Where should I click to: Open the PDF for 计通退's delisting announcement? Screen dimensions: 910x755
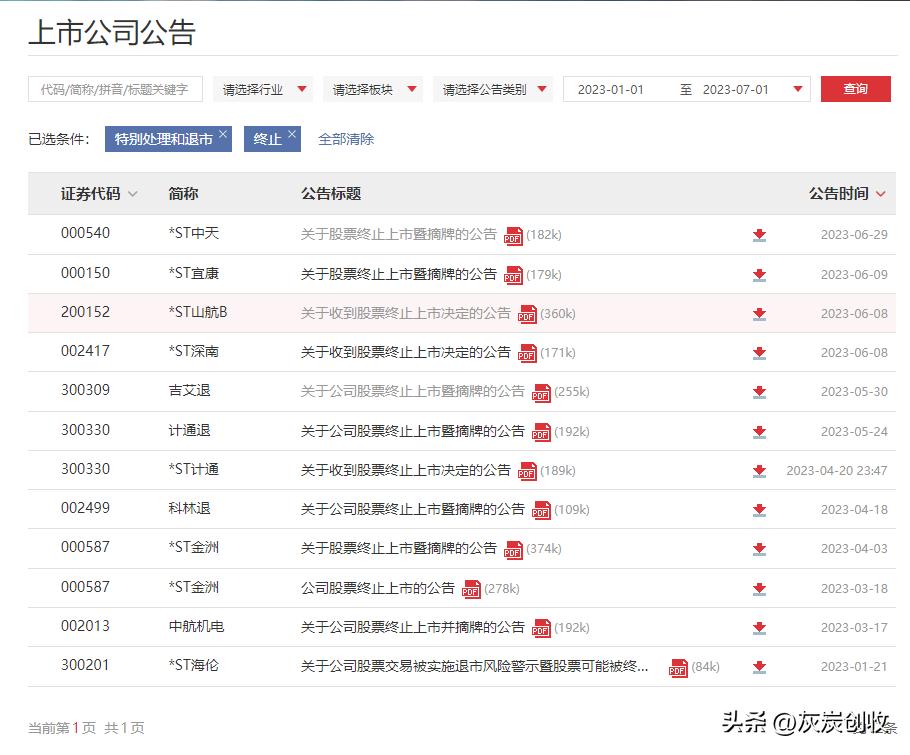click(541, 432)
